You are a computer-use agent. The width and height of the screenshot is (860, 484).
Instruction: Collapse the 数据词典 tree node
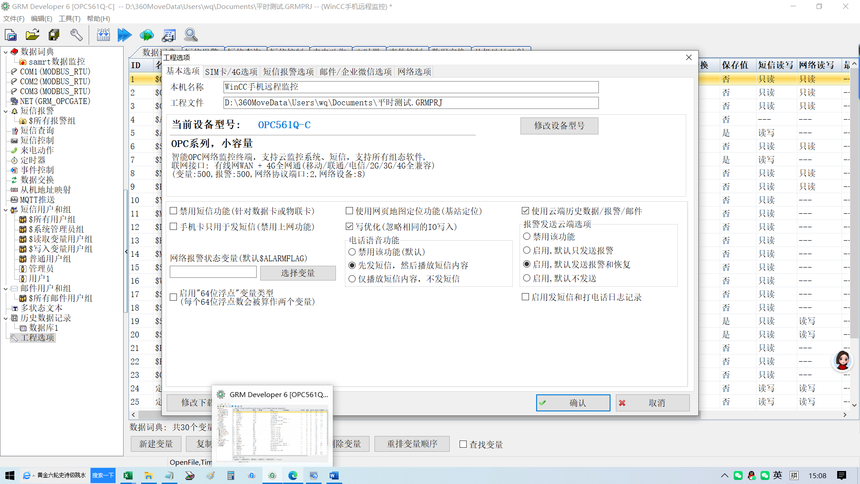(x=6, y=52)
